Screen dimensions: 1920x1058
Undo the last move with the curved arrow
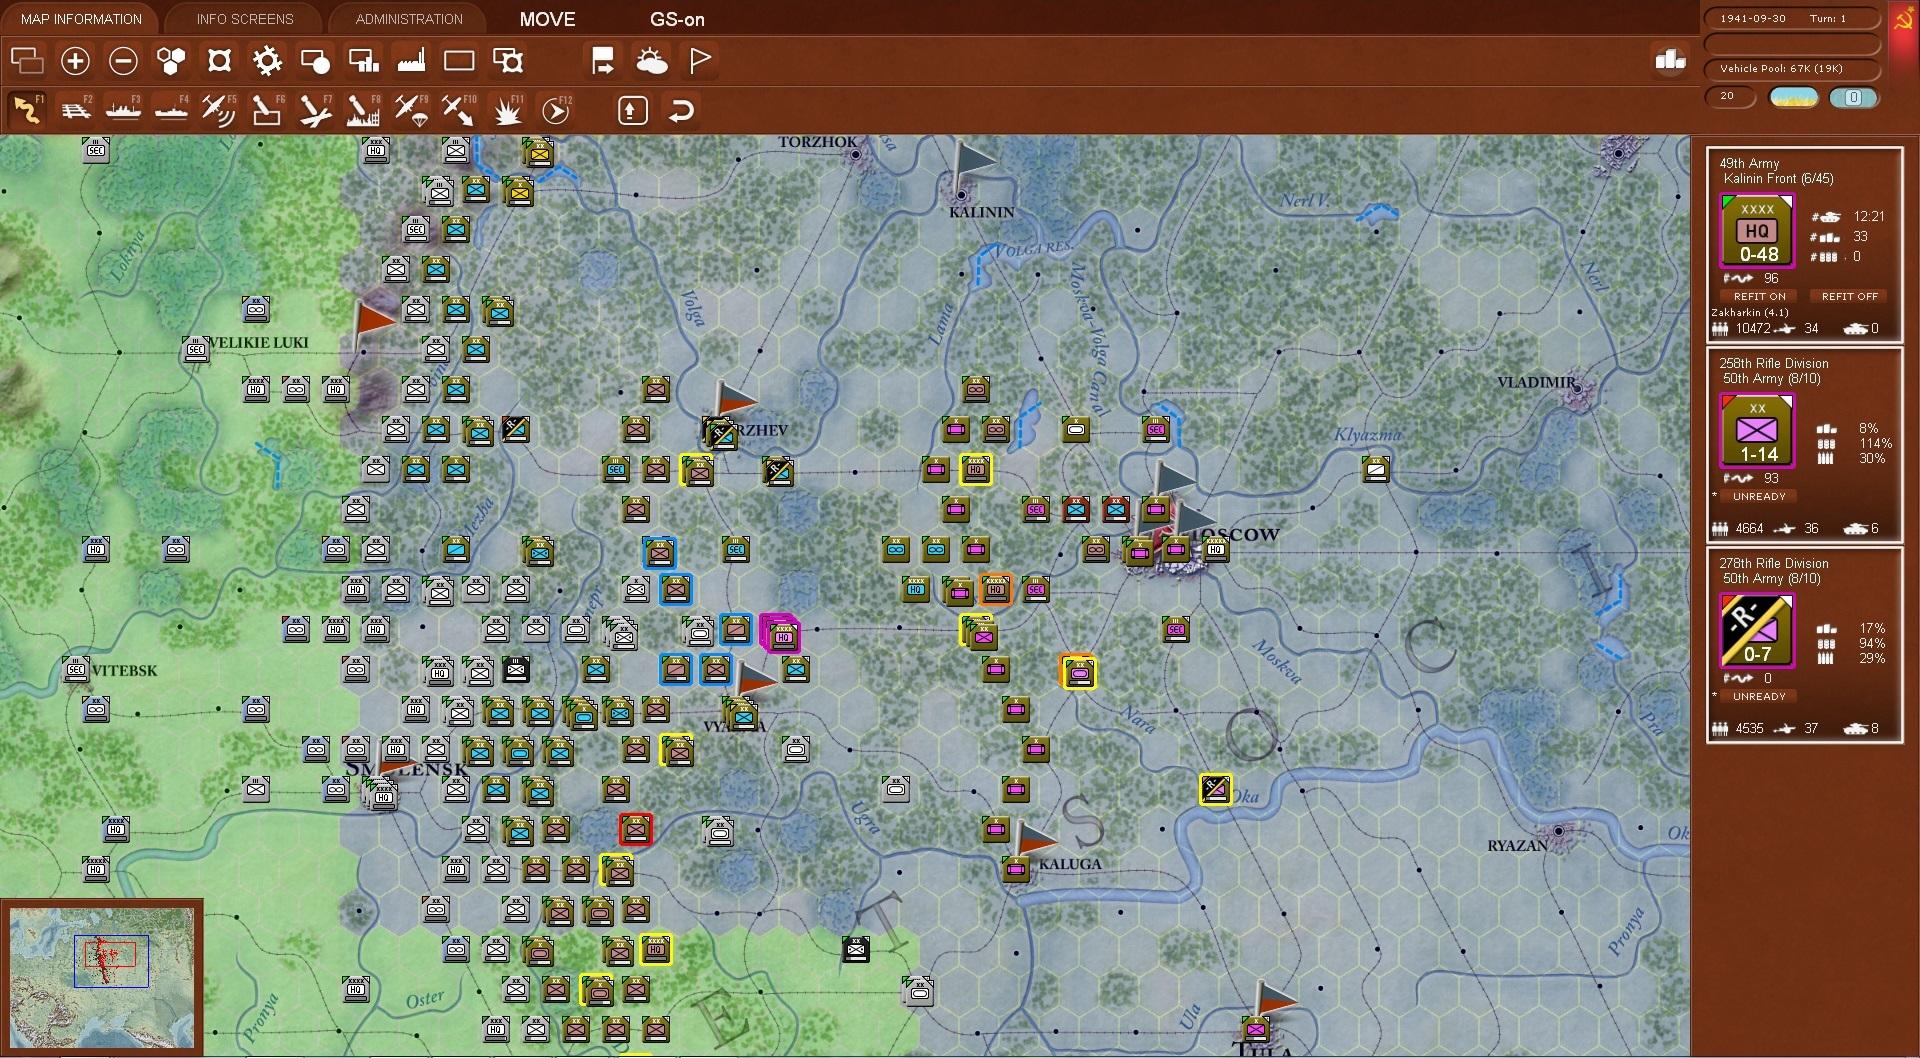pos(681,110)
